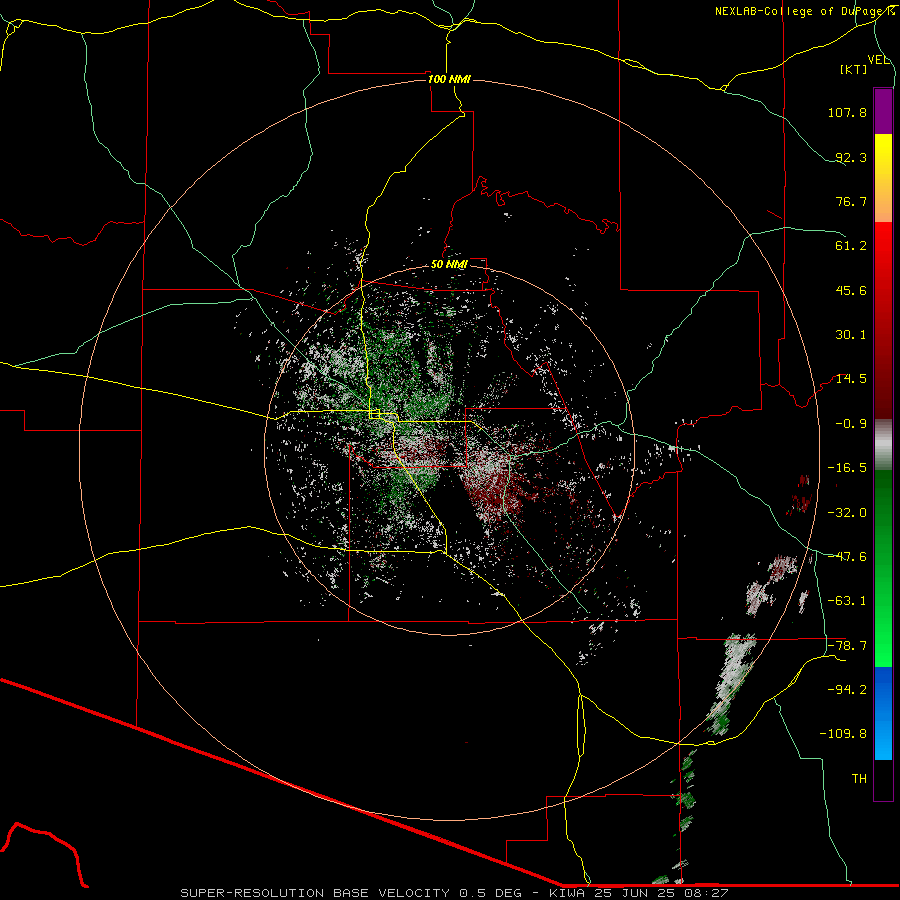Click the -78.7 legend value
Viewport: 900px width, 900px height.
pyautogui.click(x=847, y=646)
